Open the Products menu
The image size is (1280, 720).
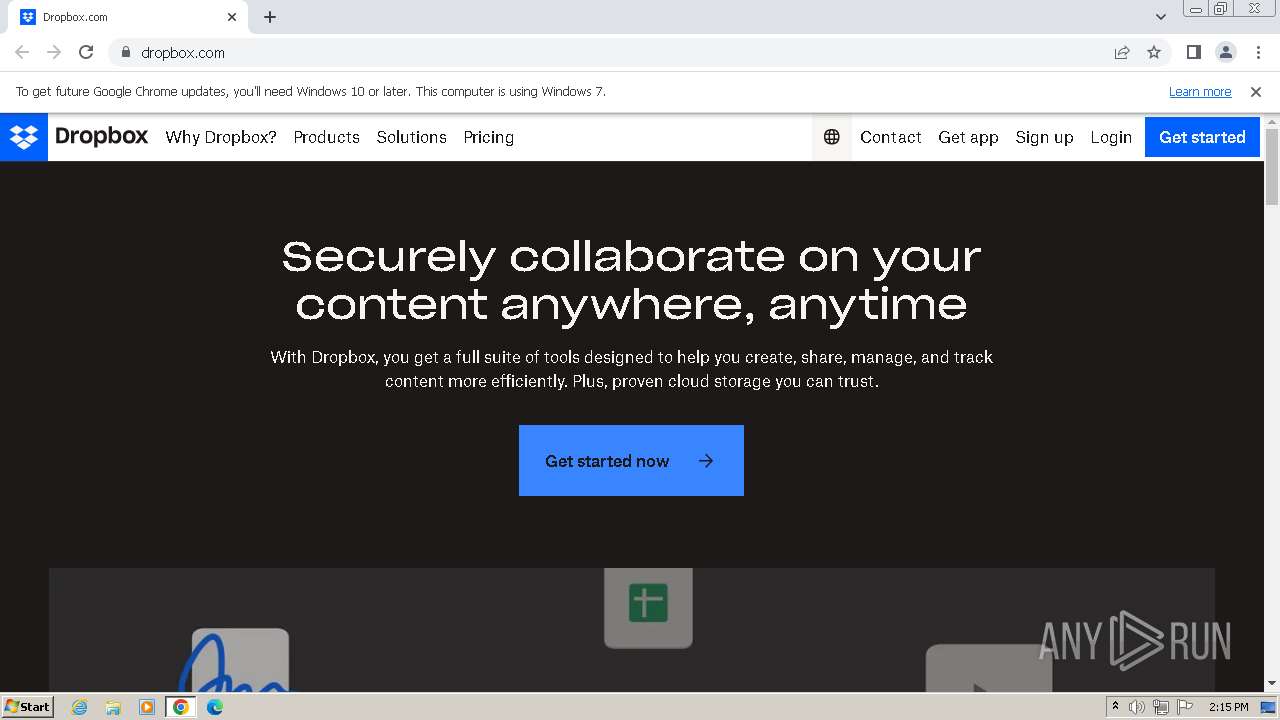click(x=326, y=137)
